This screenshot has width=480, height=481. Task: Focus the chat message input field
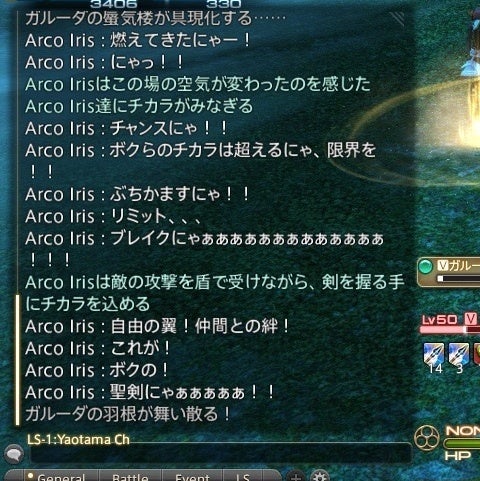click(221, 454)
